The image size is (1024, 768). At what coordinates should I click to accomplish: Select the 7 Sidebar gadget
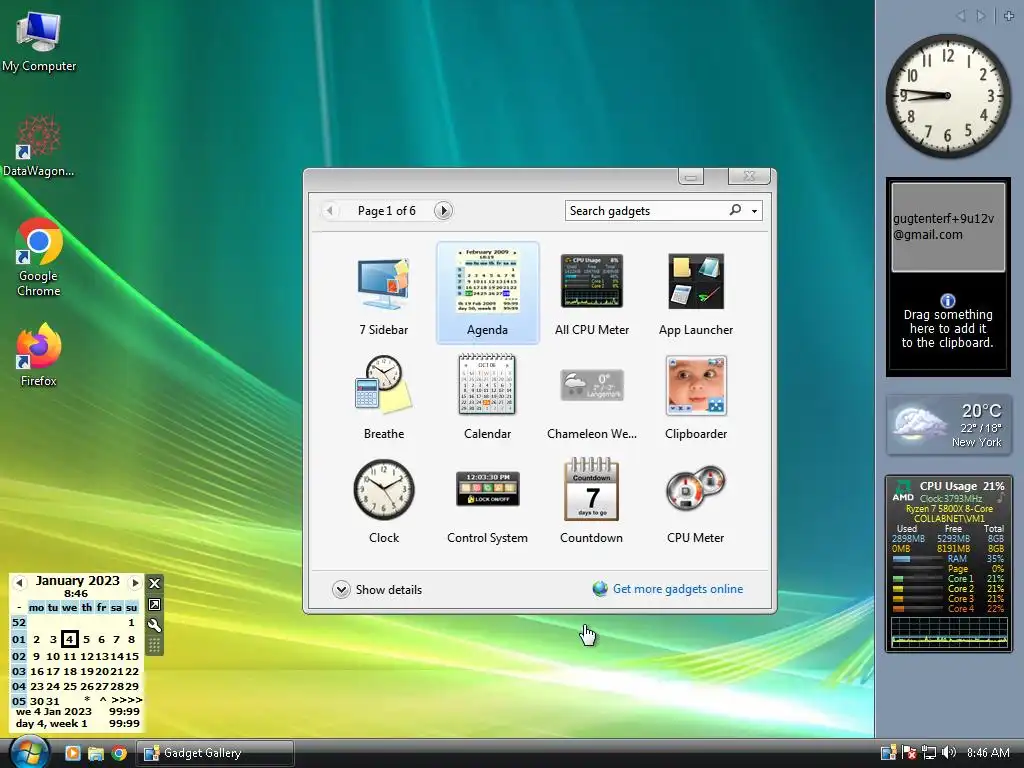coord(383,295)
